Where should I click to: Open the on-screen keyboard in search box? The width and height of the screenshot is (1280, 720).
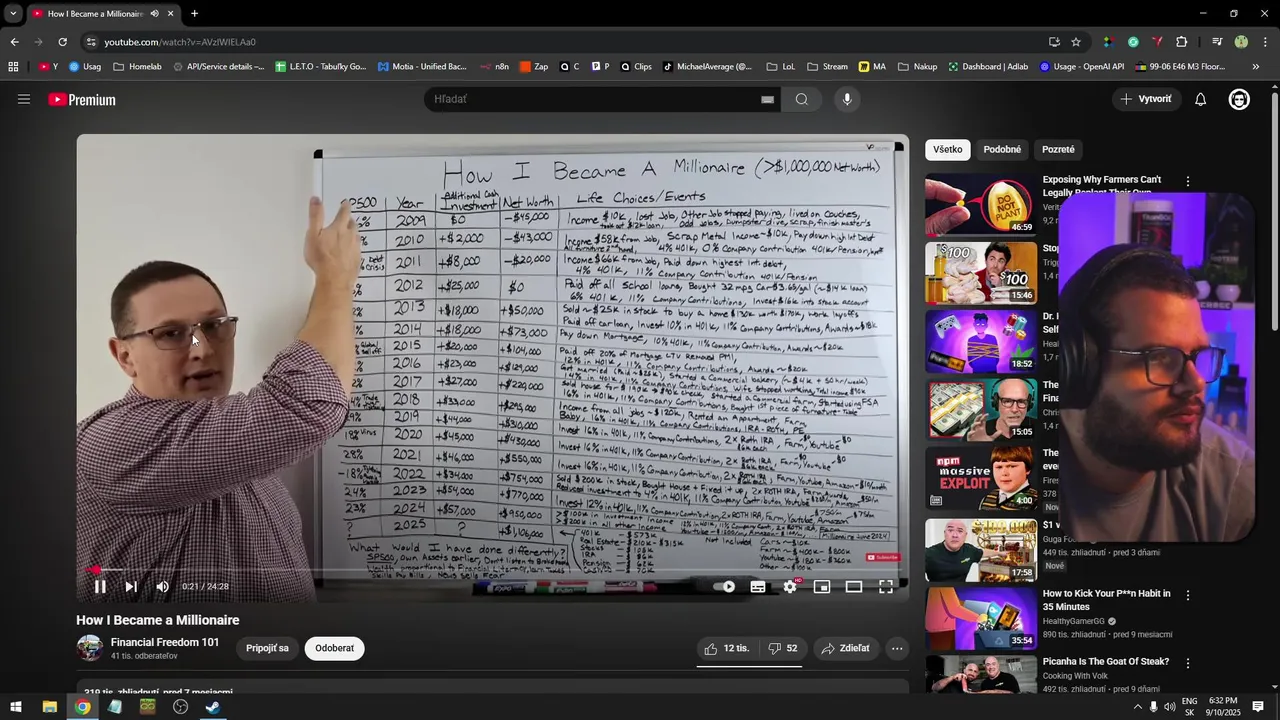[x=767, y=99]
